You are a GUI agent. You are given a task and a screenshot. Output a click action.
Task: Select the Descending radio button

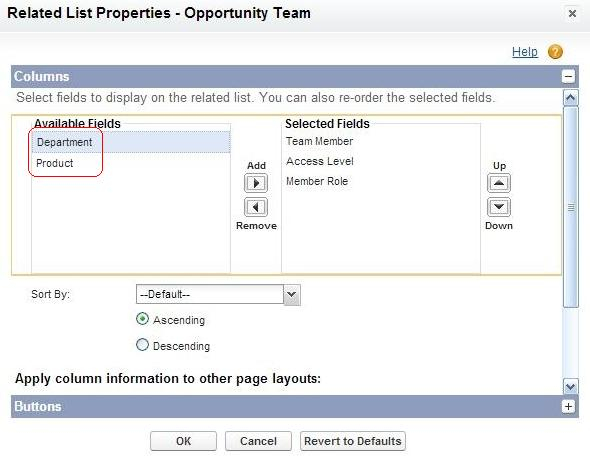pyautogui.click(x=142, y=344)
